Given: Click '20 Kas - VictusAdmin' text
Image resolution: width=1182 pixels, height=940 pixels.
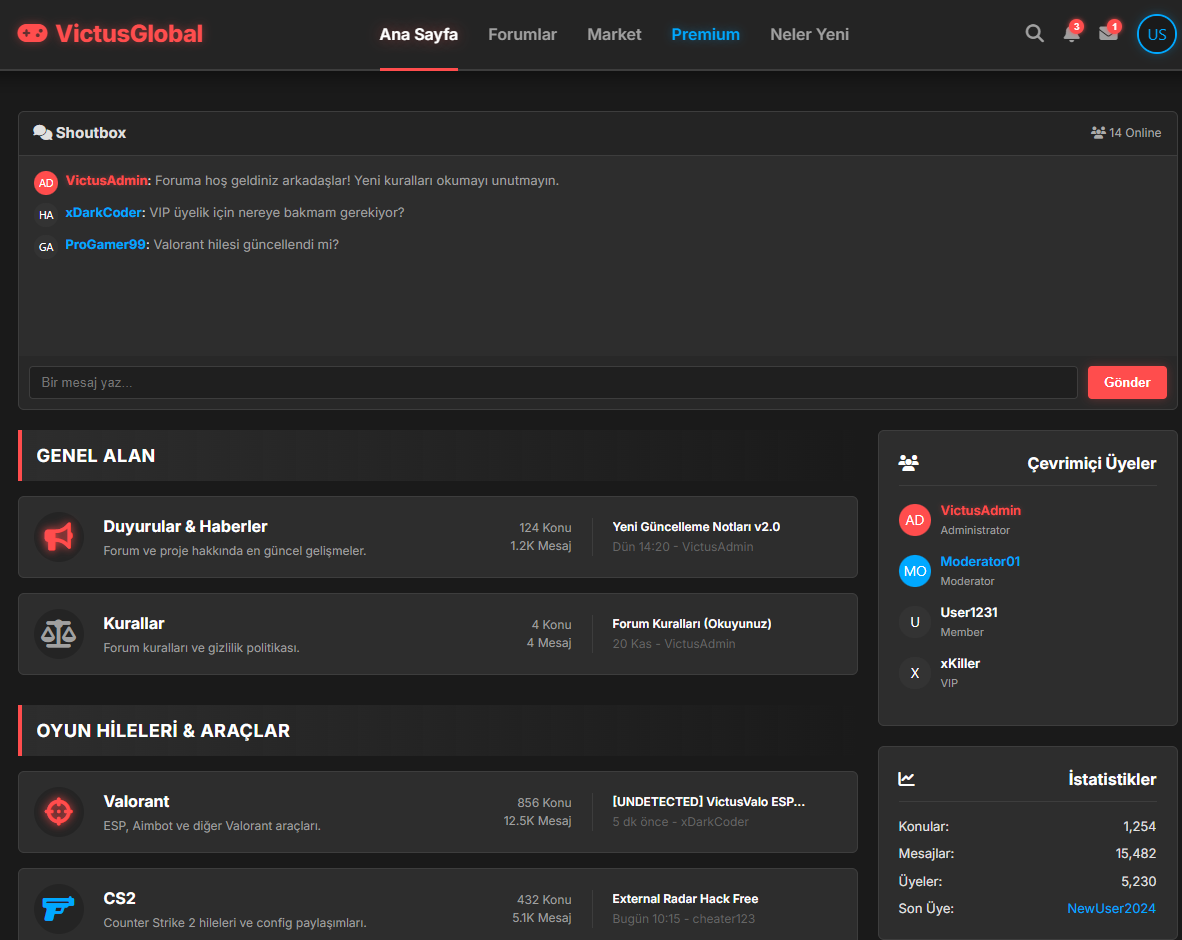Looking at the screenshot, I should [673, 644].
